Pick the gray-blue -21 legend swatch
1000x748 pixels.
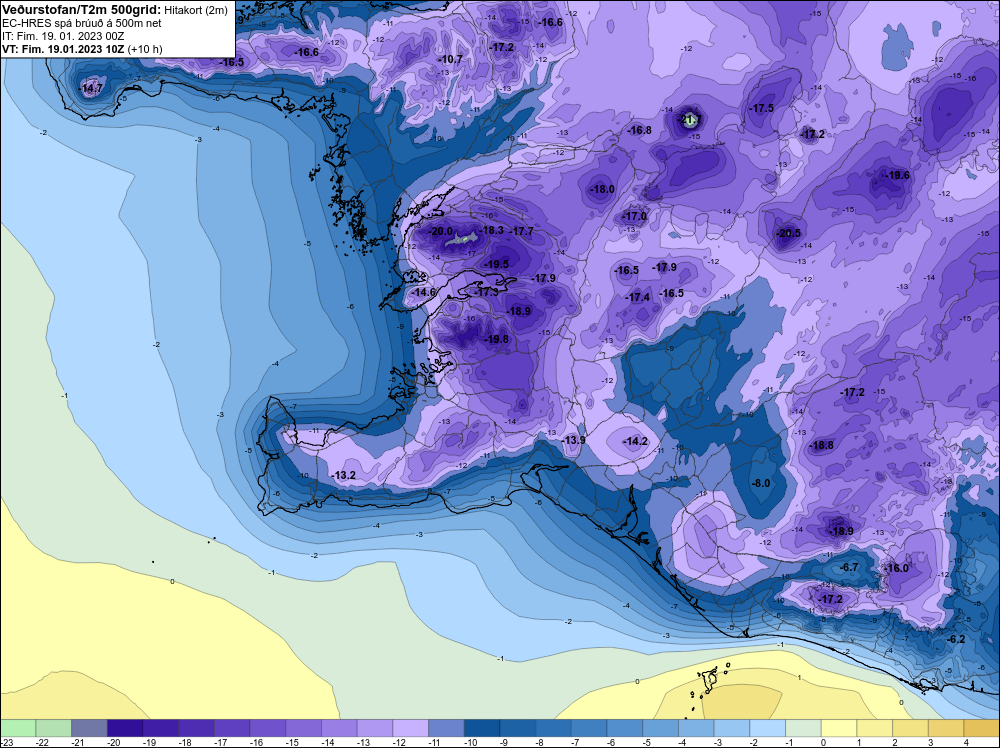89,728
